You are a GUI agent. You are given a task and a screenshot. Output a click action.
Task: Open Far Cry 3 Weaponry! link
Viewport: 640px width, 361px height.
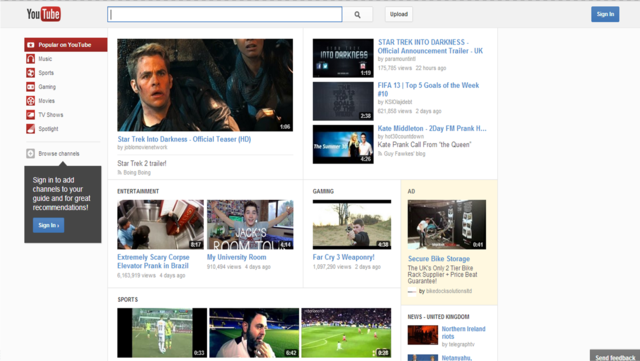[x=343, y=257]
